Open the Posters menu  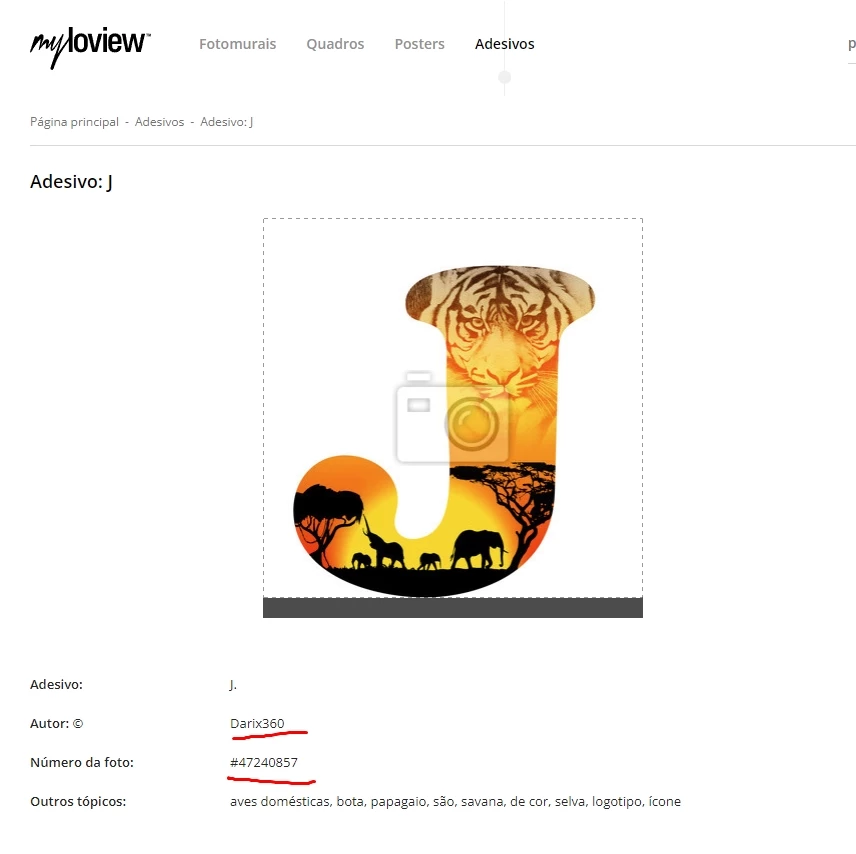[x=420, y=44]
